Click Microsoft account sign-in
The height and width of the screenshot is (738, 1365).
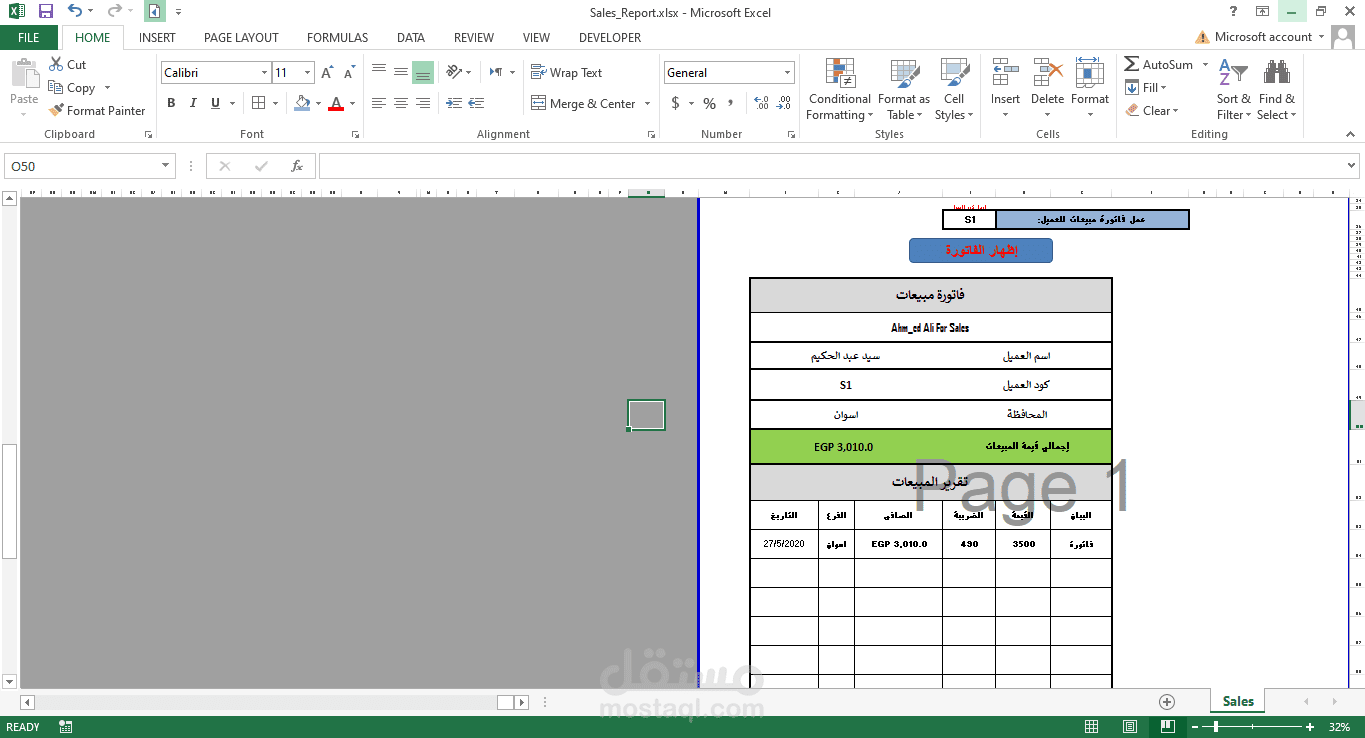point(1263,37)
